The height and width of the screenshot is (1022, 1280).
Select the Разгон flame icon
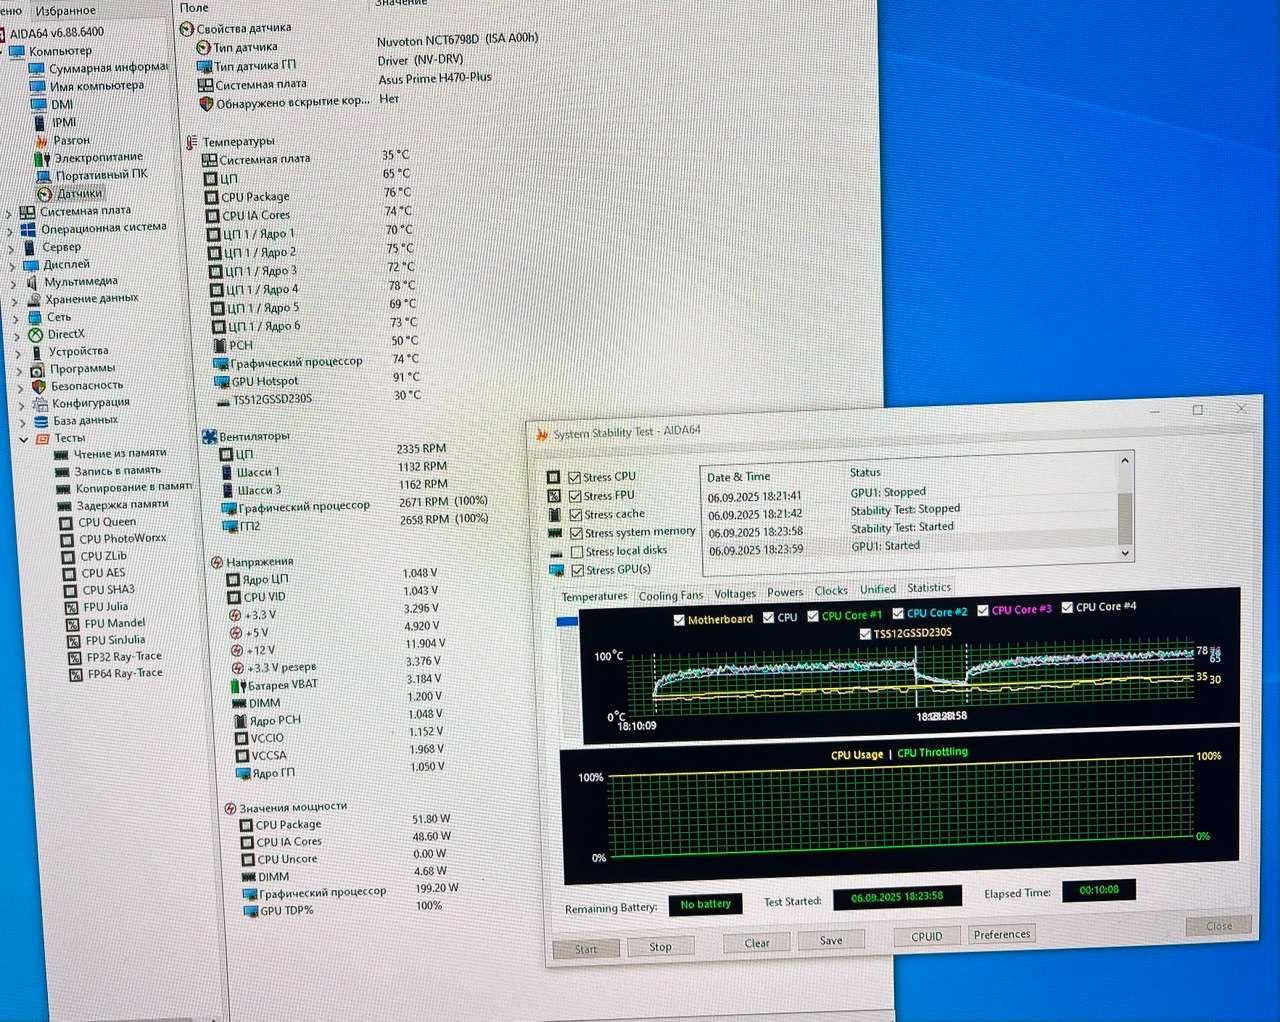(42, 140)
